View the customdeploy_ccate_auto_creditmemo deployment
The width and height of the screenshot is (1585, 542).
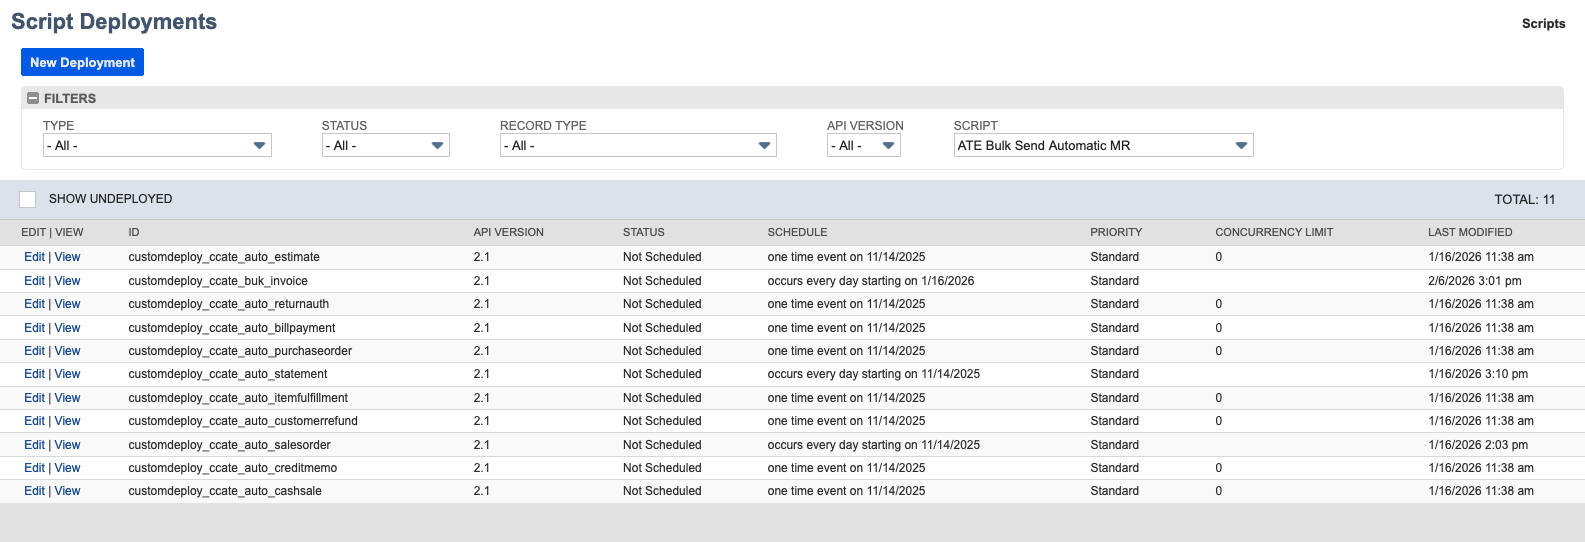67,468
